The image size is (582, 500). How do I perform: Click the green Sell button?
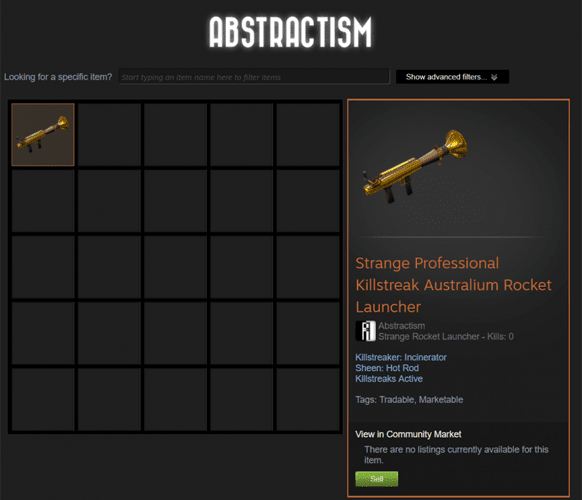[376, 479]
